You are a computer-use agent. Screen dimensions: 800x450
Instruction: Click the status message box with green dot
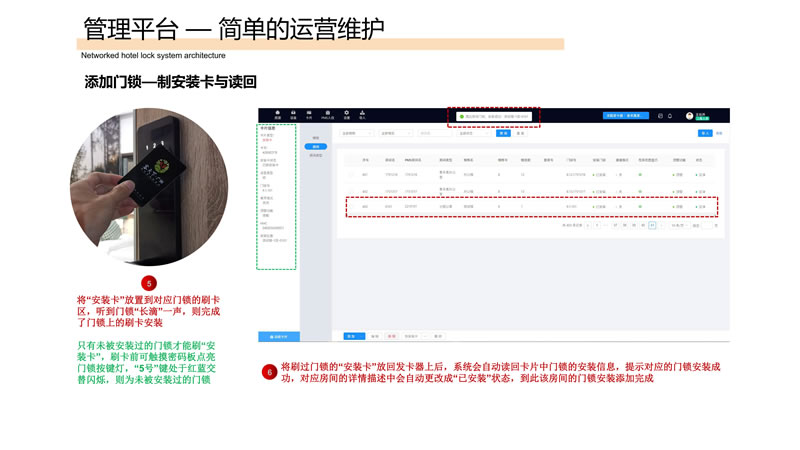[x=494, y=116]
